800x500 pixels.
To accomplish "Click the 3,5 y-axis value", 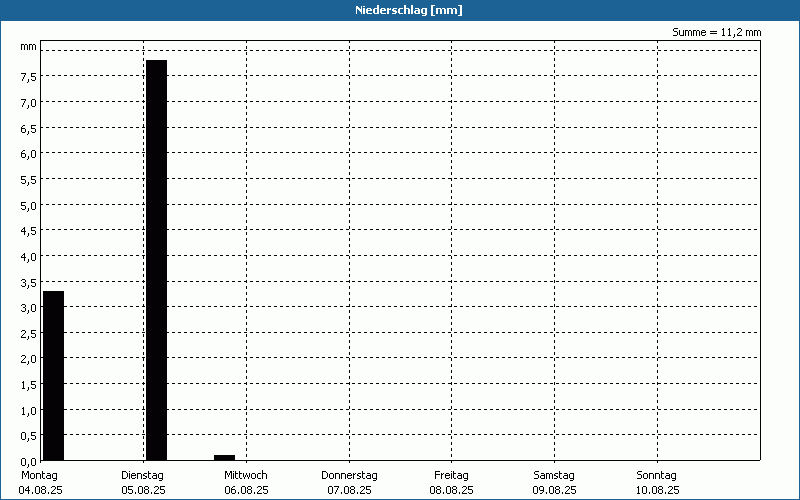I will point(29,282).
